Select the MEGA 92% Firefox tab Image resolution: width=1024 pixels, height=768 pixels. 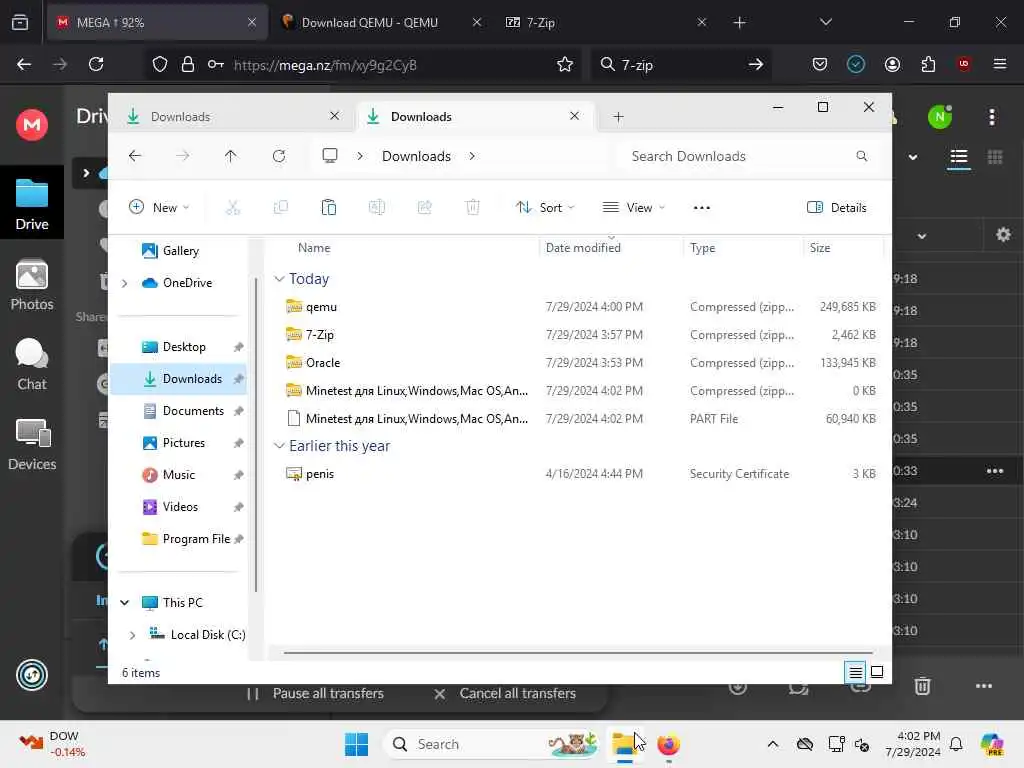tap(157, 22)
